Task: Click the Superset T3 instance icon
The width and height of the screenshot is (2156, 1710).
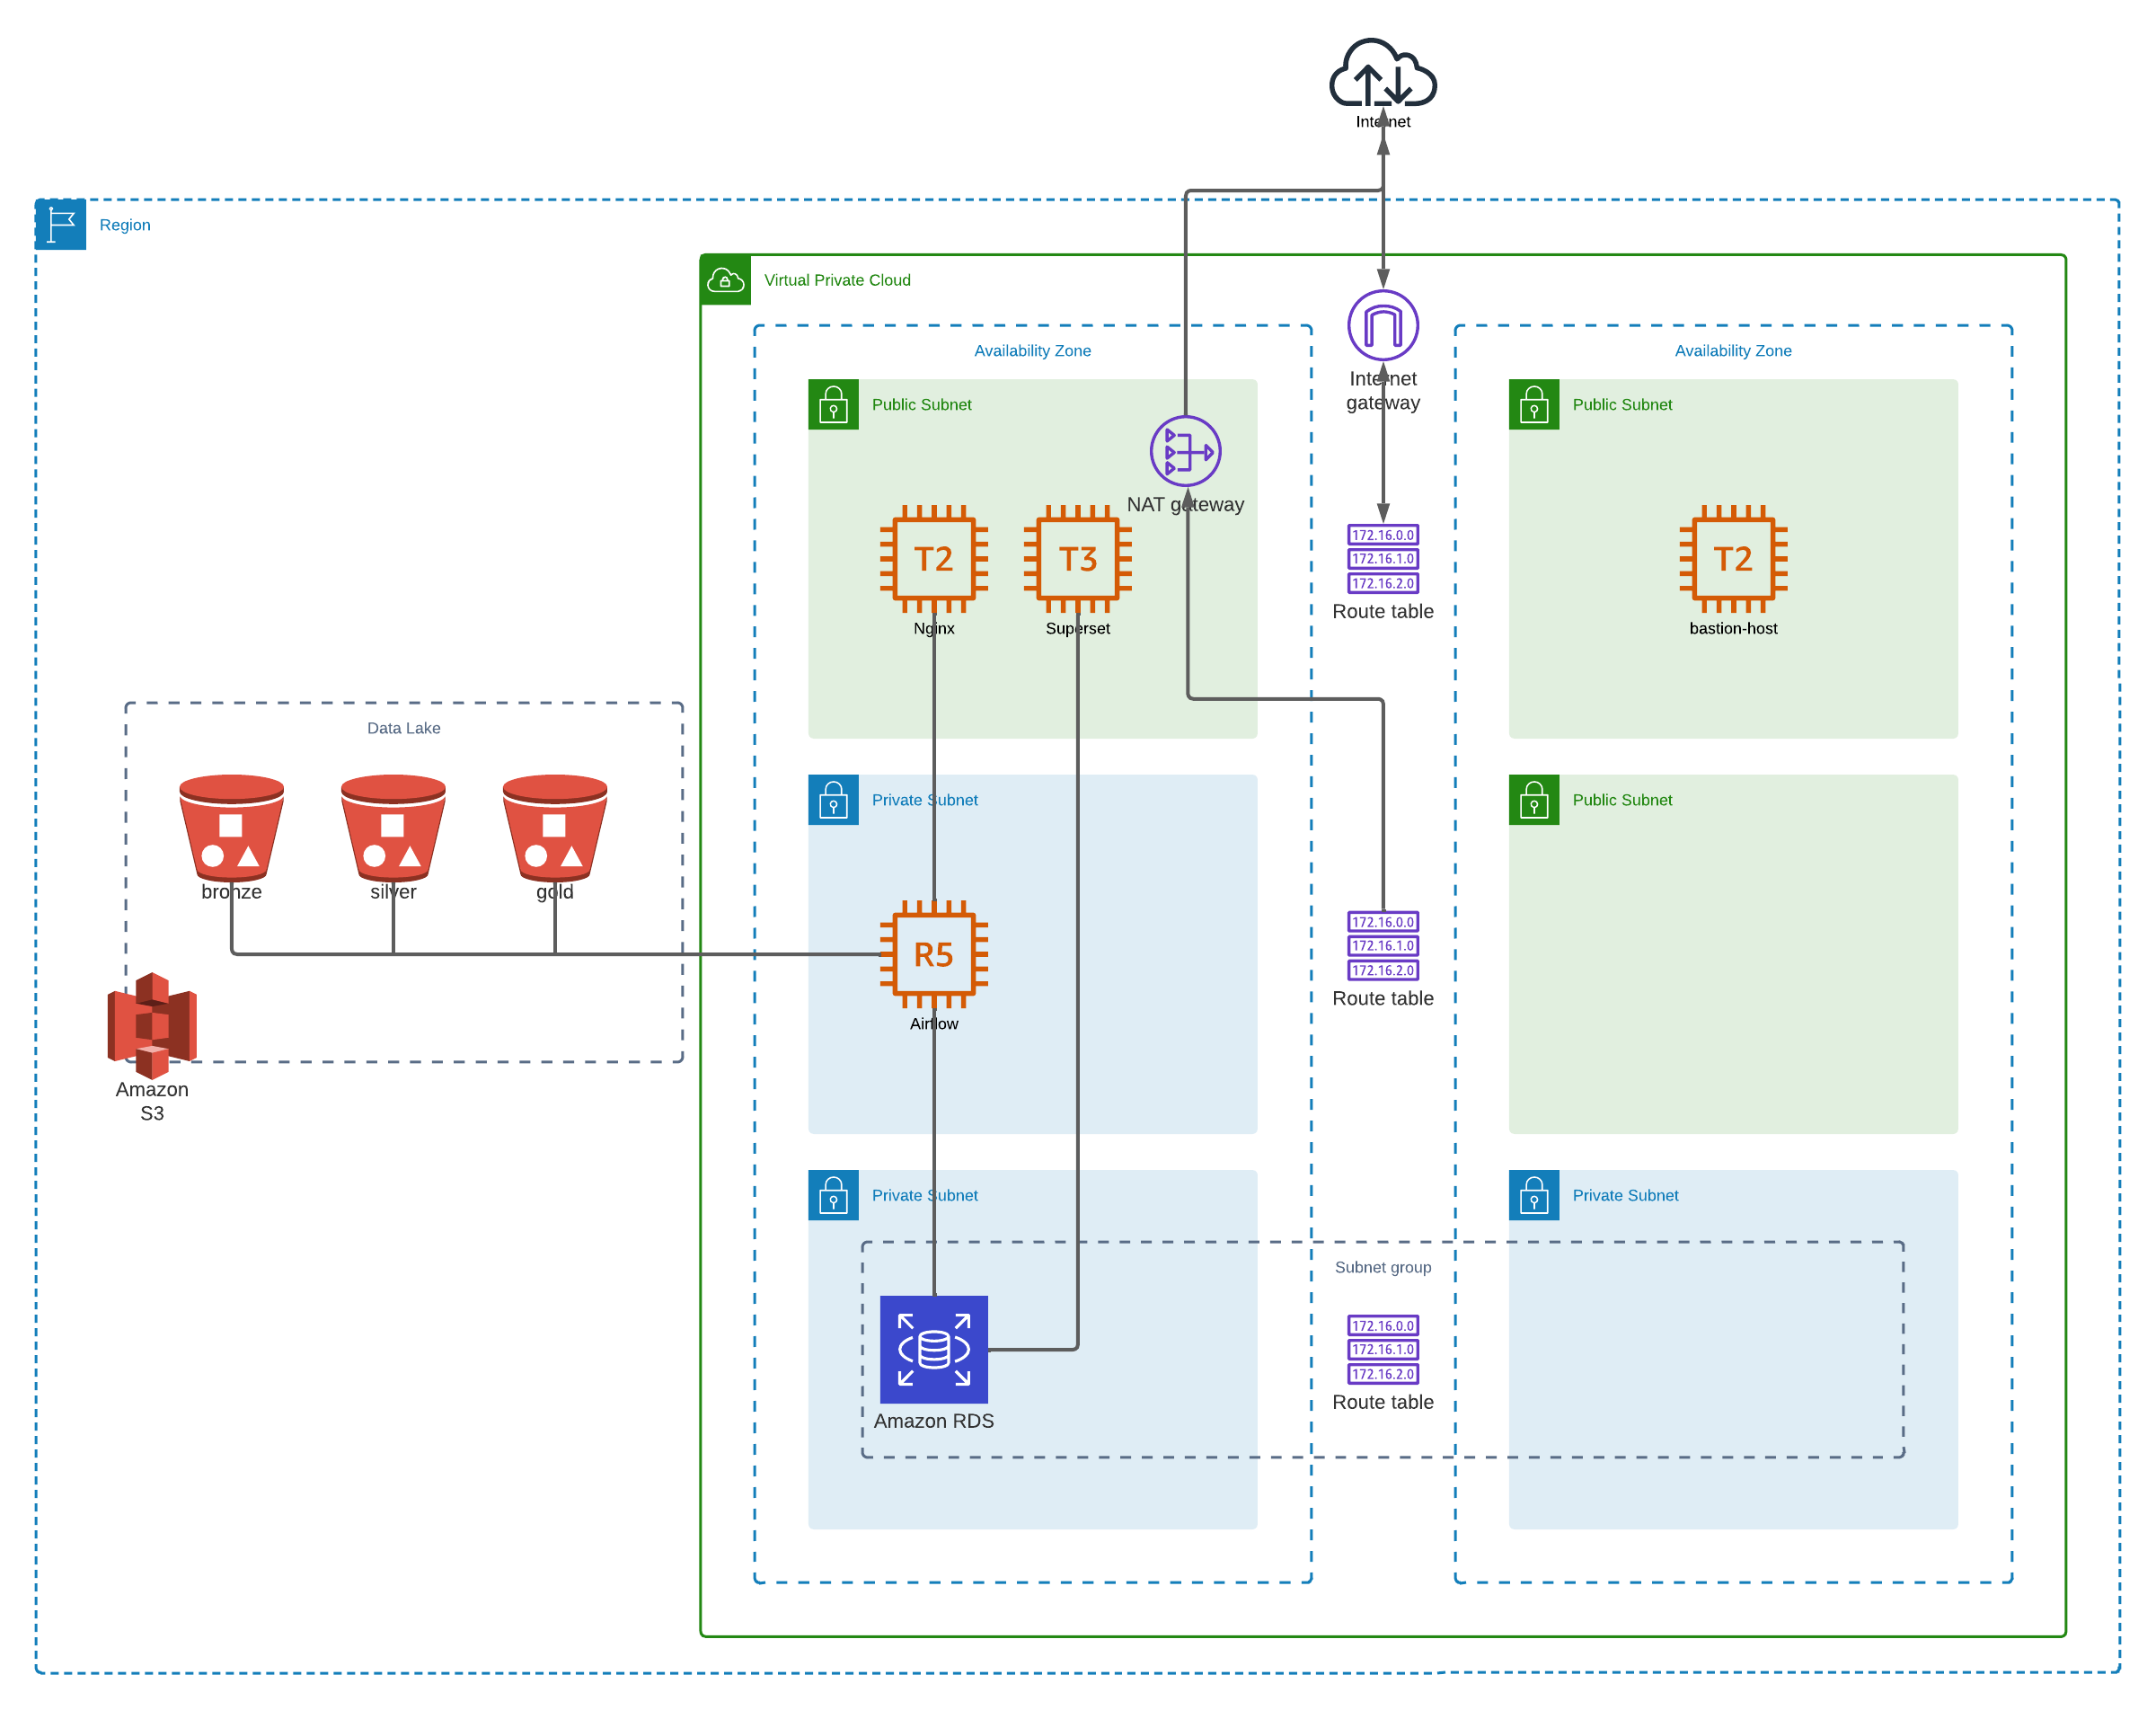Action: tap(1077, 558)
